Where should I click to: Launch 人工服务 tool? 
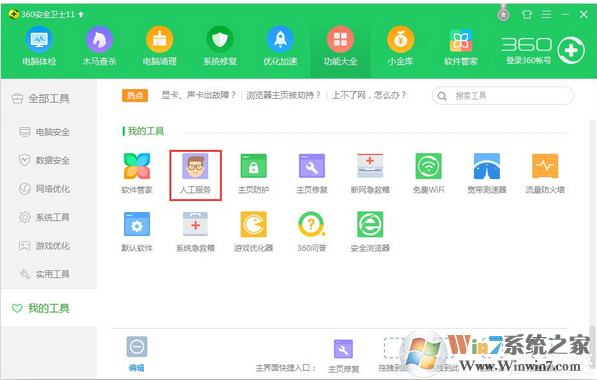195,174
